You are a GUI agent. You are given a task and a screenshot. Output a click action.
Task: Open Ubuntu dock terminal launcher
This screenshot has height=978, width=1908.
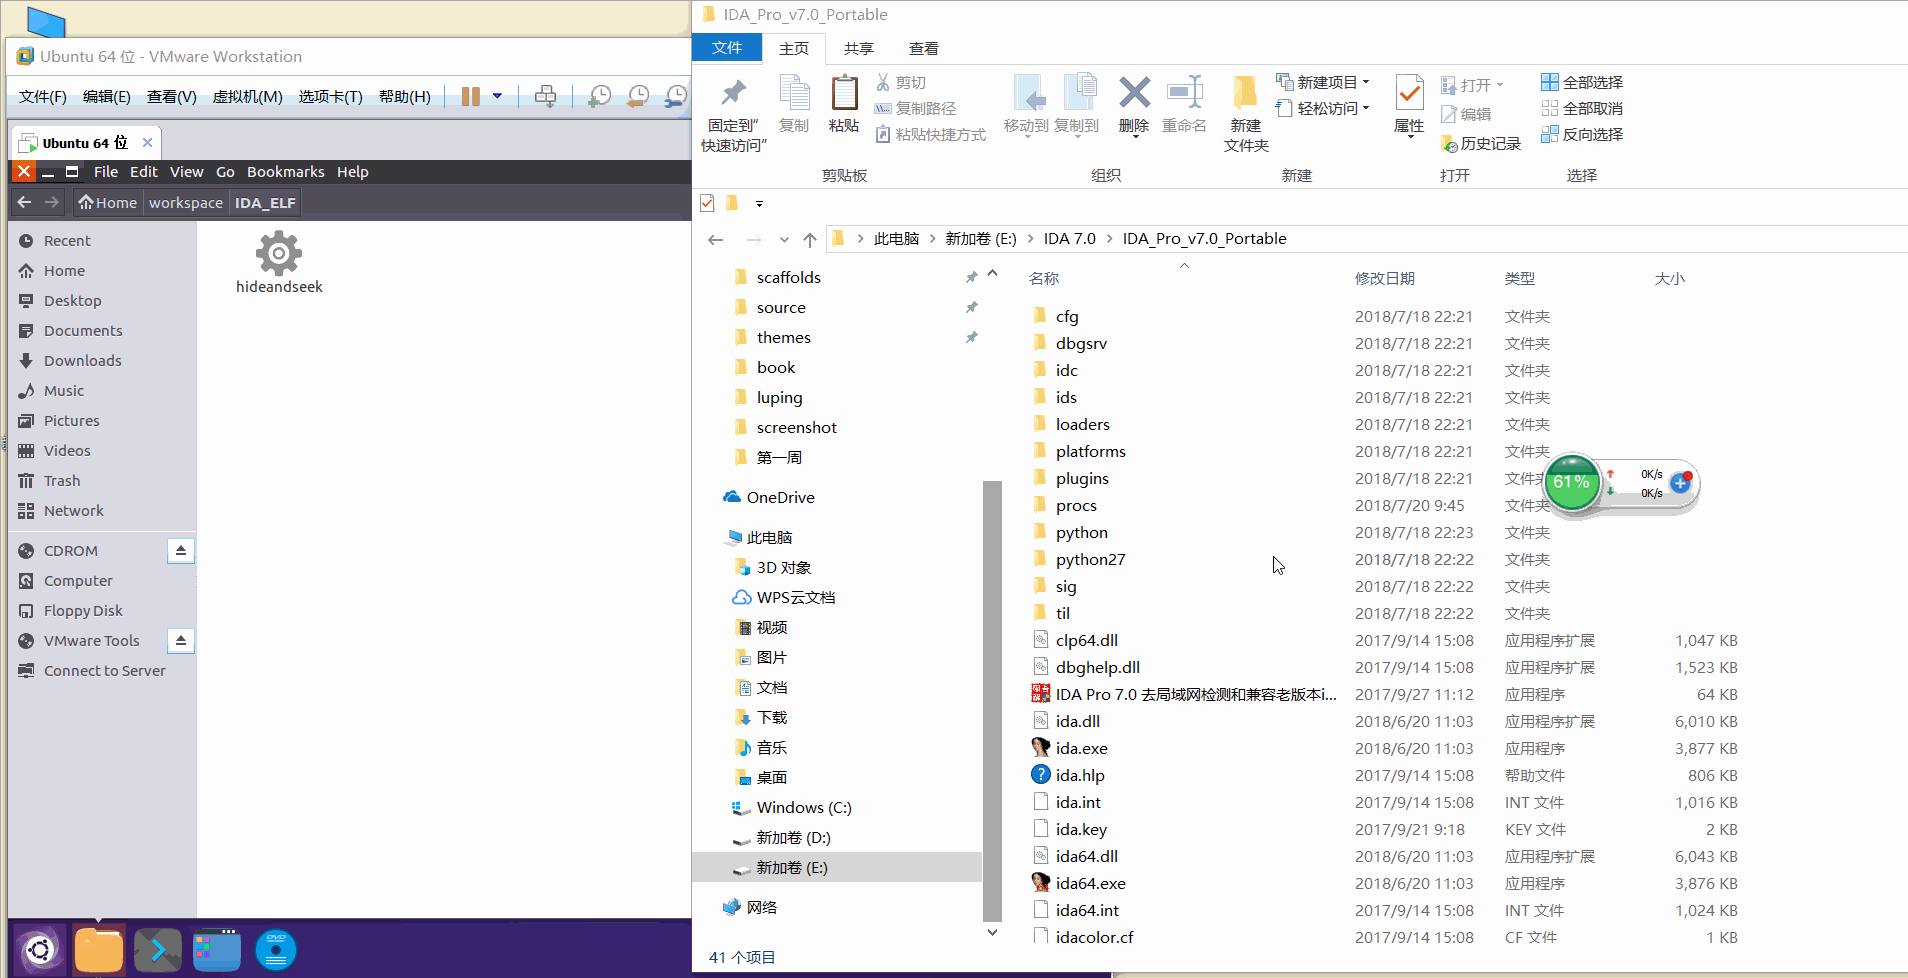(x=158, y=949)
